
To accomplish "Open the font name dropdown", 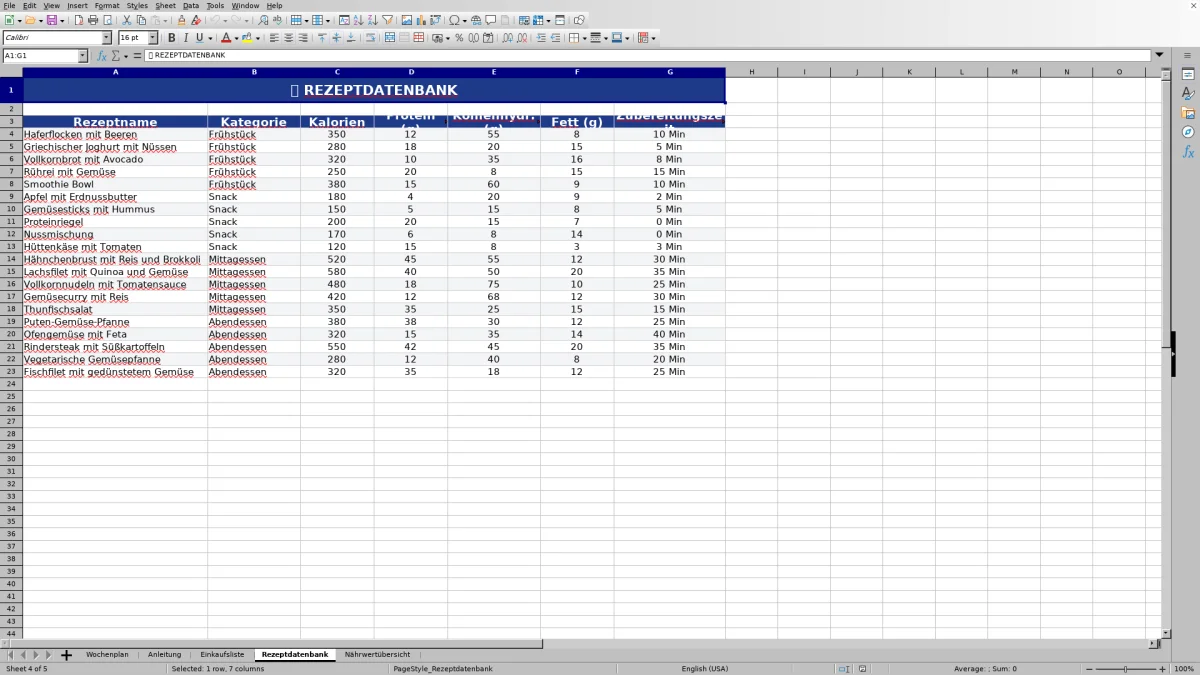I will coord(108,38).
